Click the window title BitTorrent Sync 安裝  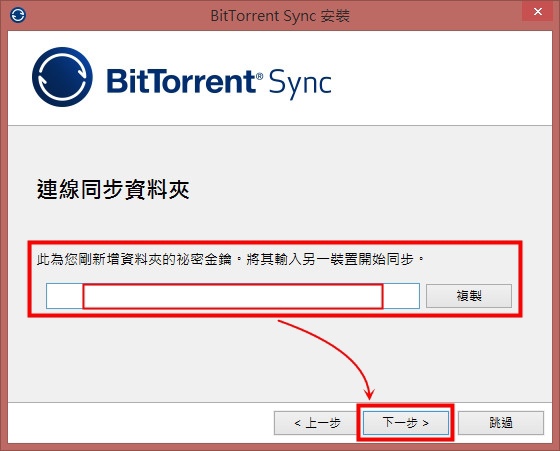click(x=280, y=16)
